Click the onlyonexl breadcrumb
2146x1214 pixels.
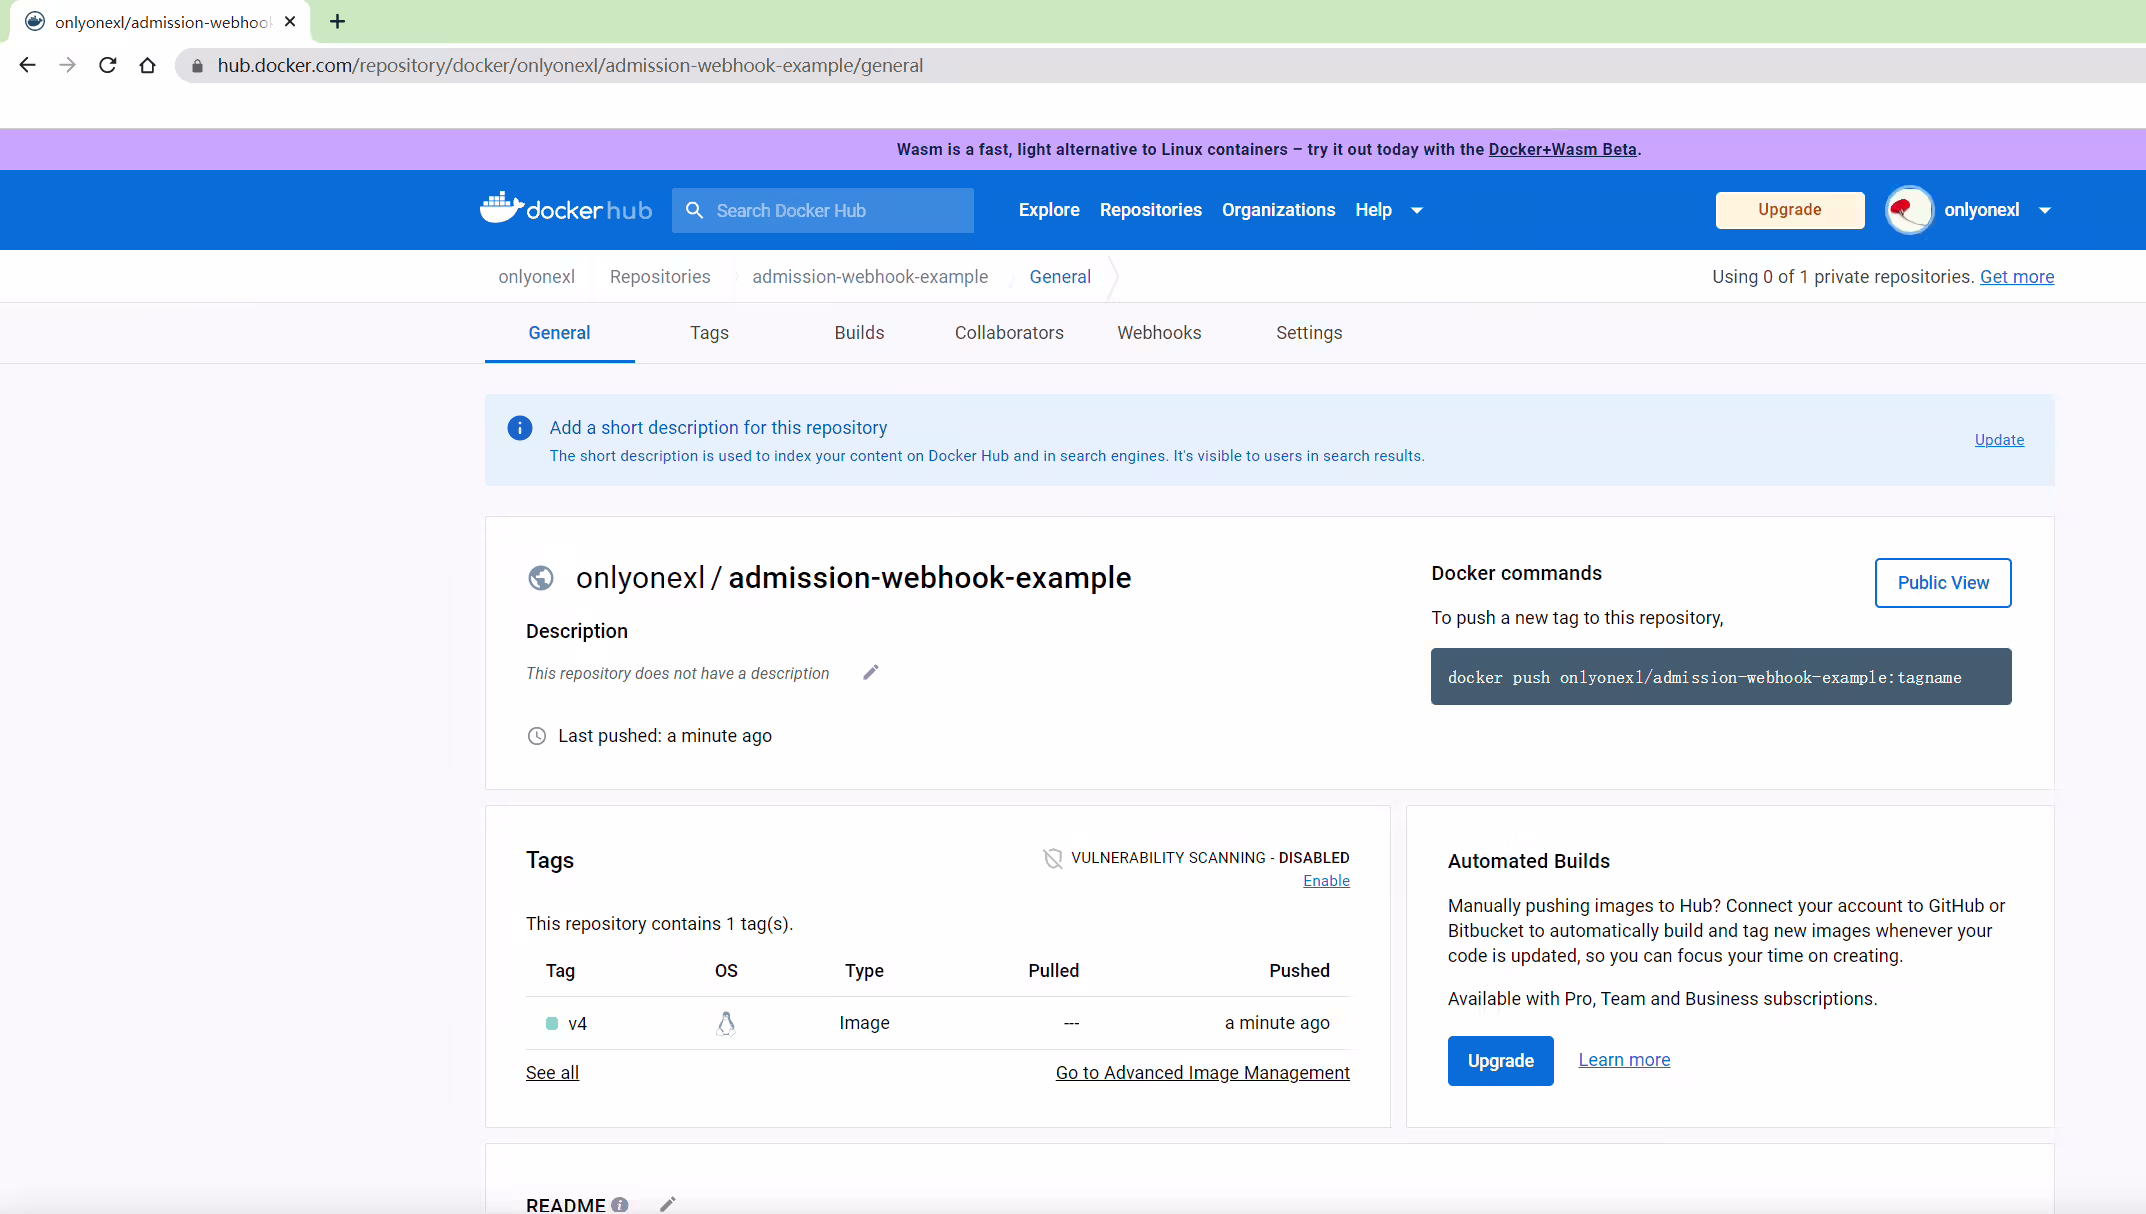pos(537,277)
